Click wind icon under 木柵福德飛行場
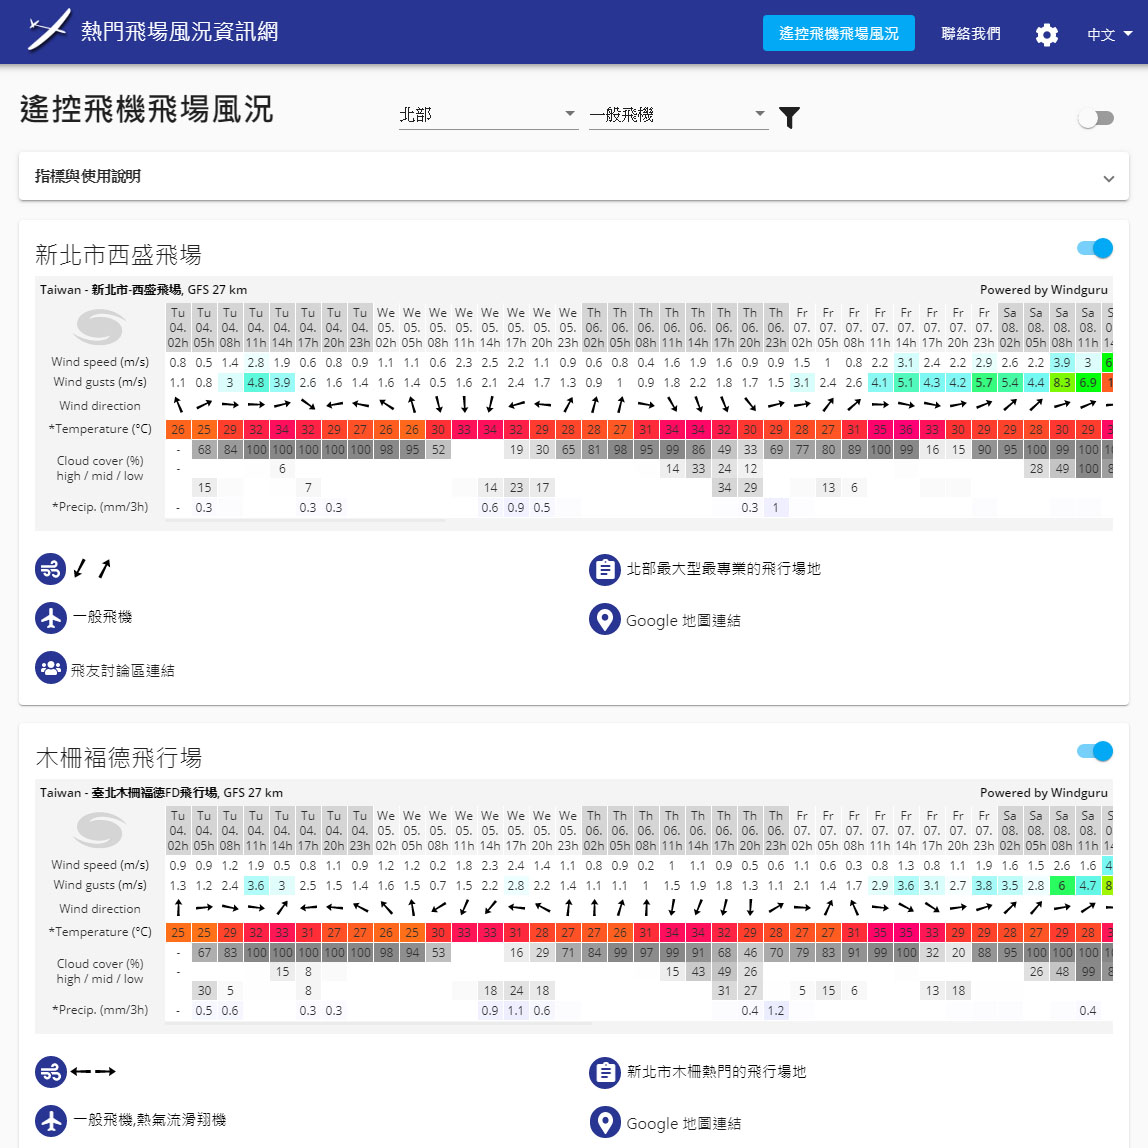Viewport: 1148px width, 1148px height. [50, 1072]
